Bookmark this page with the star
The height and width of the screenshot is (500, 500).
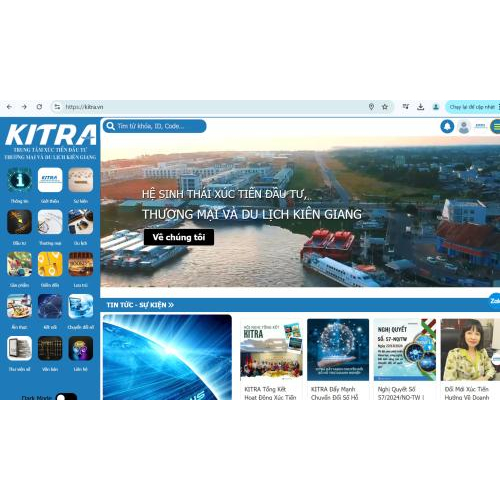[x=385, y=107]
